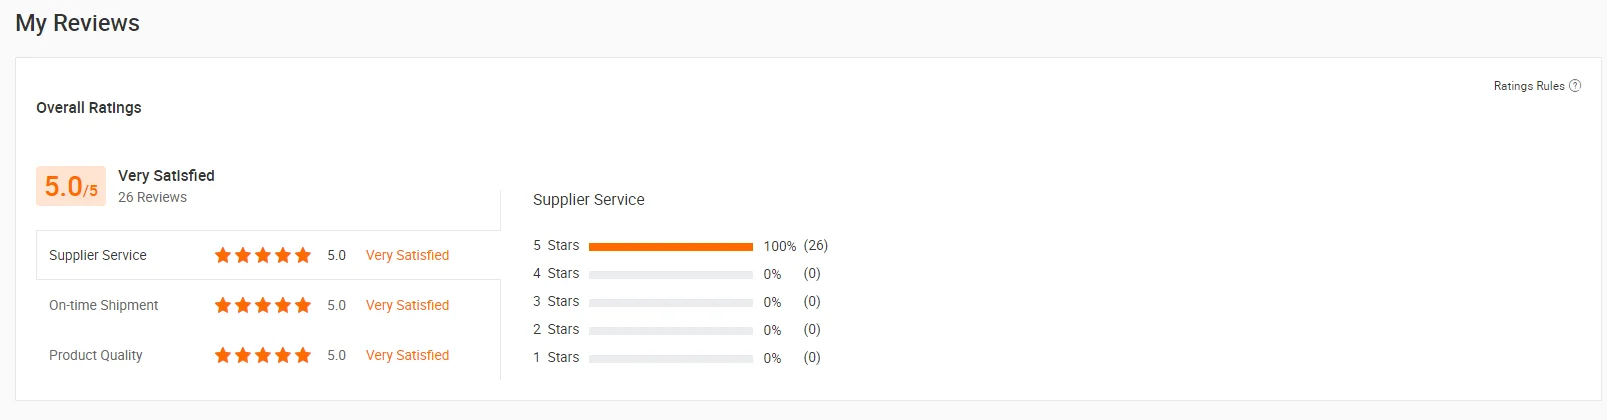This screenshot has width=1607, height=420.
Task: Click Very Satisfied label beside Product Quality
Action: (407, 355)
